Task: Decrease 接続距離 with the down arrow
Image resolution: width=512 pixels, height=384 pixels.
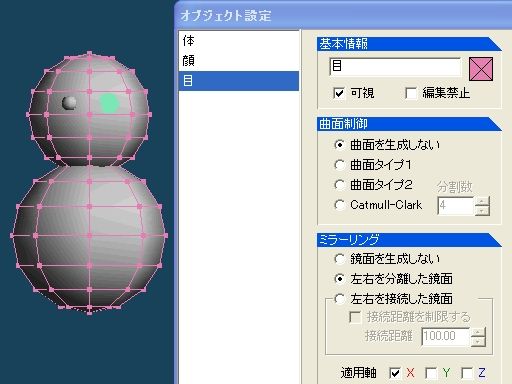Action: [478, 341]
